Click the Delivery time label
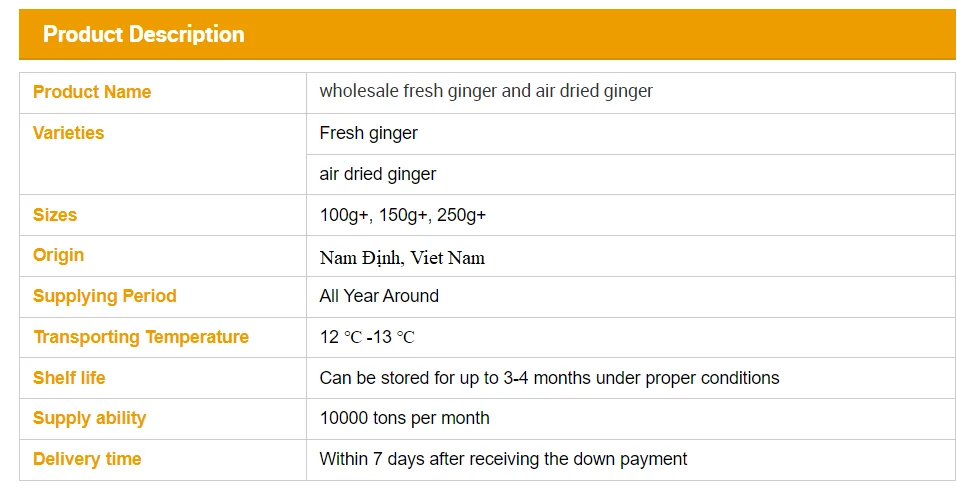Screen dimensions: 957x492 [87, 459]
